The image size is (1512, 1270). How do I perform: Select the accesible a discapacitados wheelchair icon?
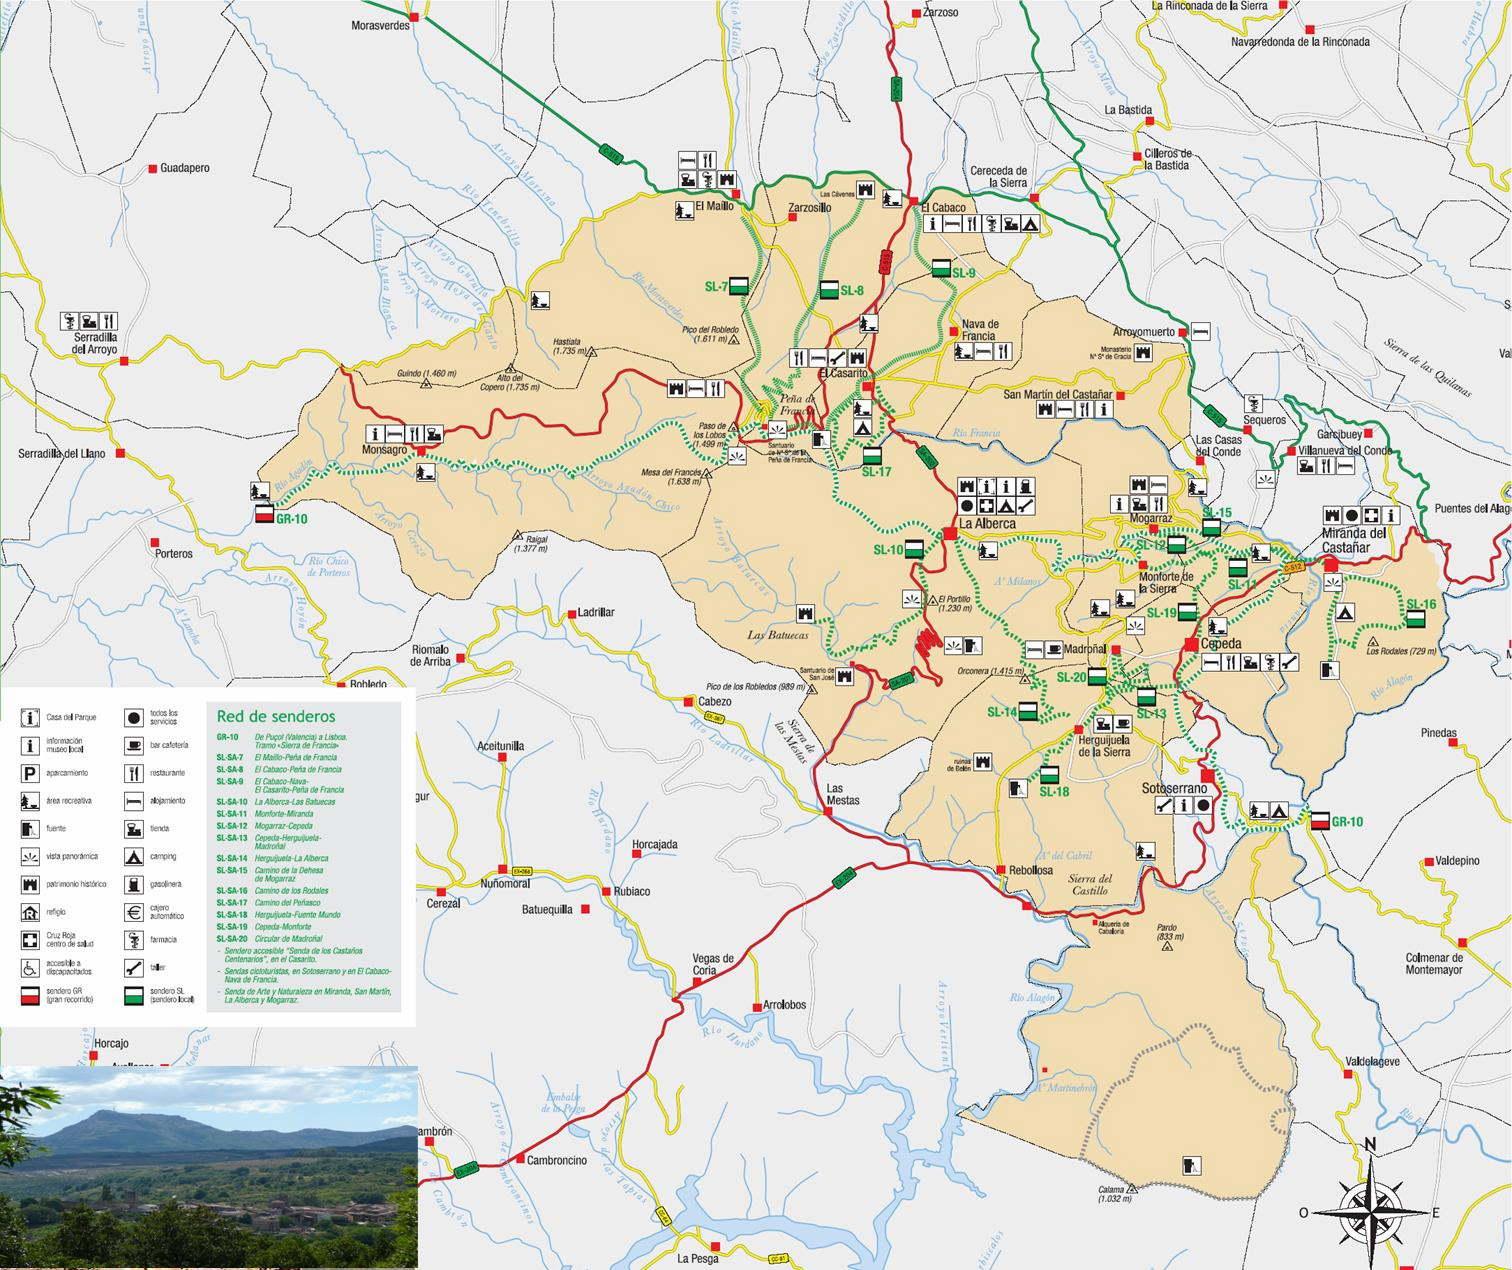click(28, 966)
